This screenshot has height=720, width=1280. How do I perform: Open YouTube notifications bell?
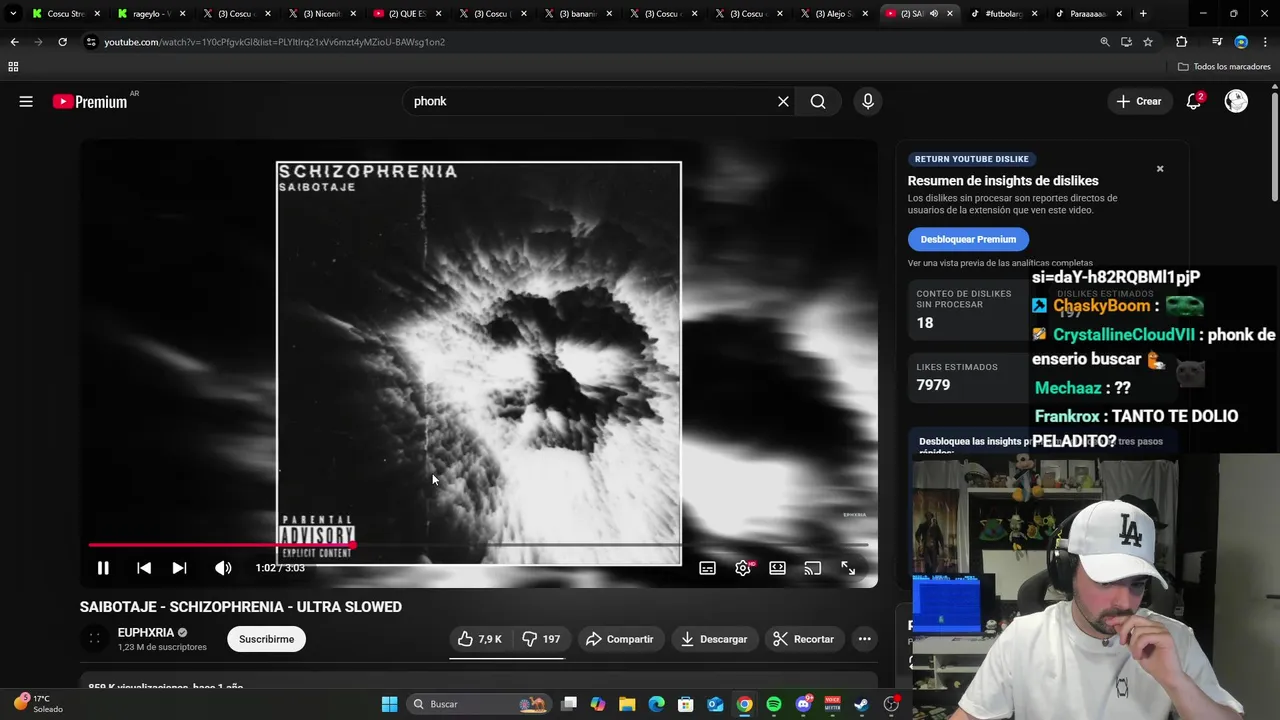1194,101
